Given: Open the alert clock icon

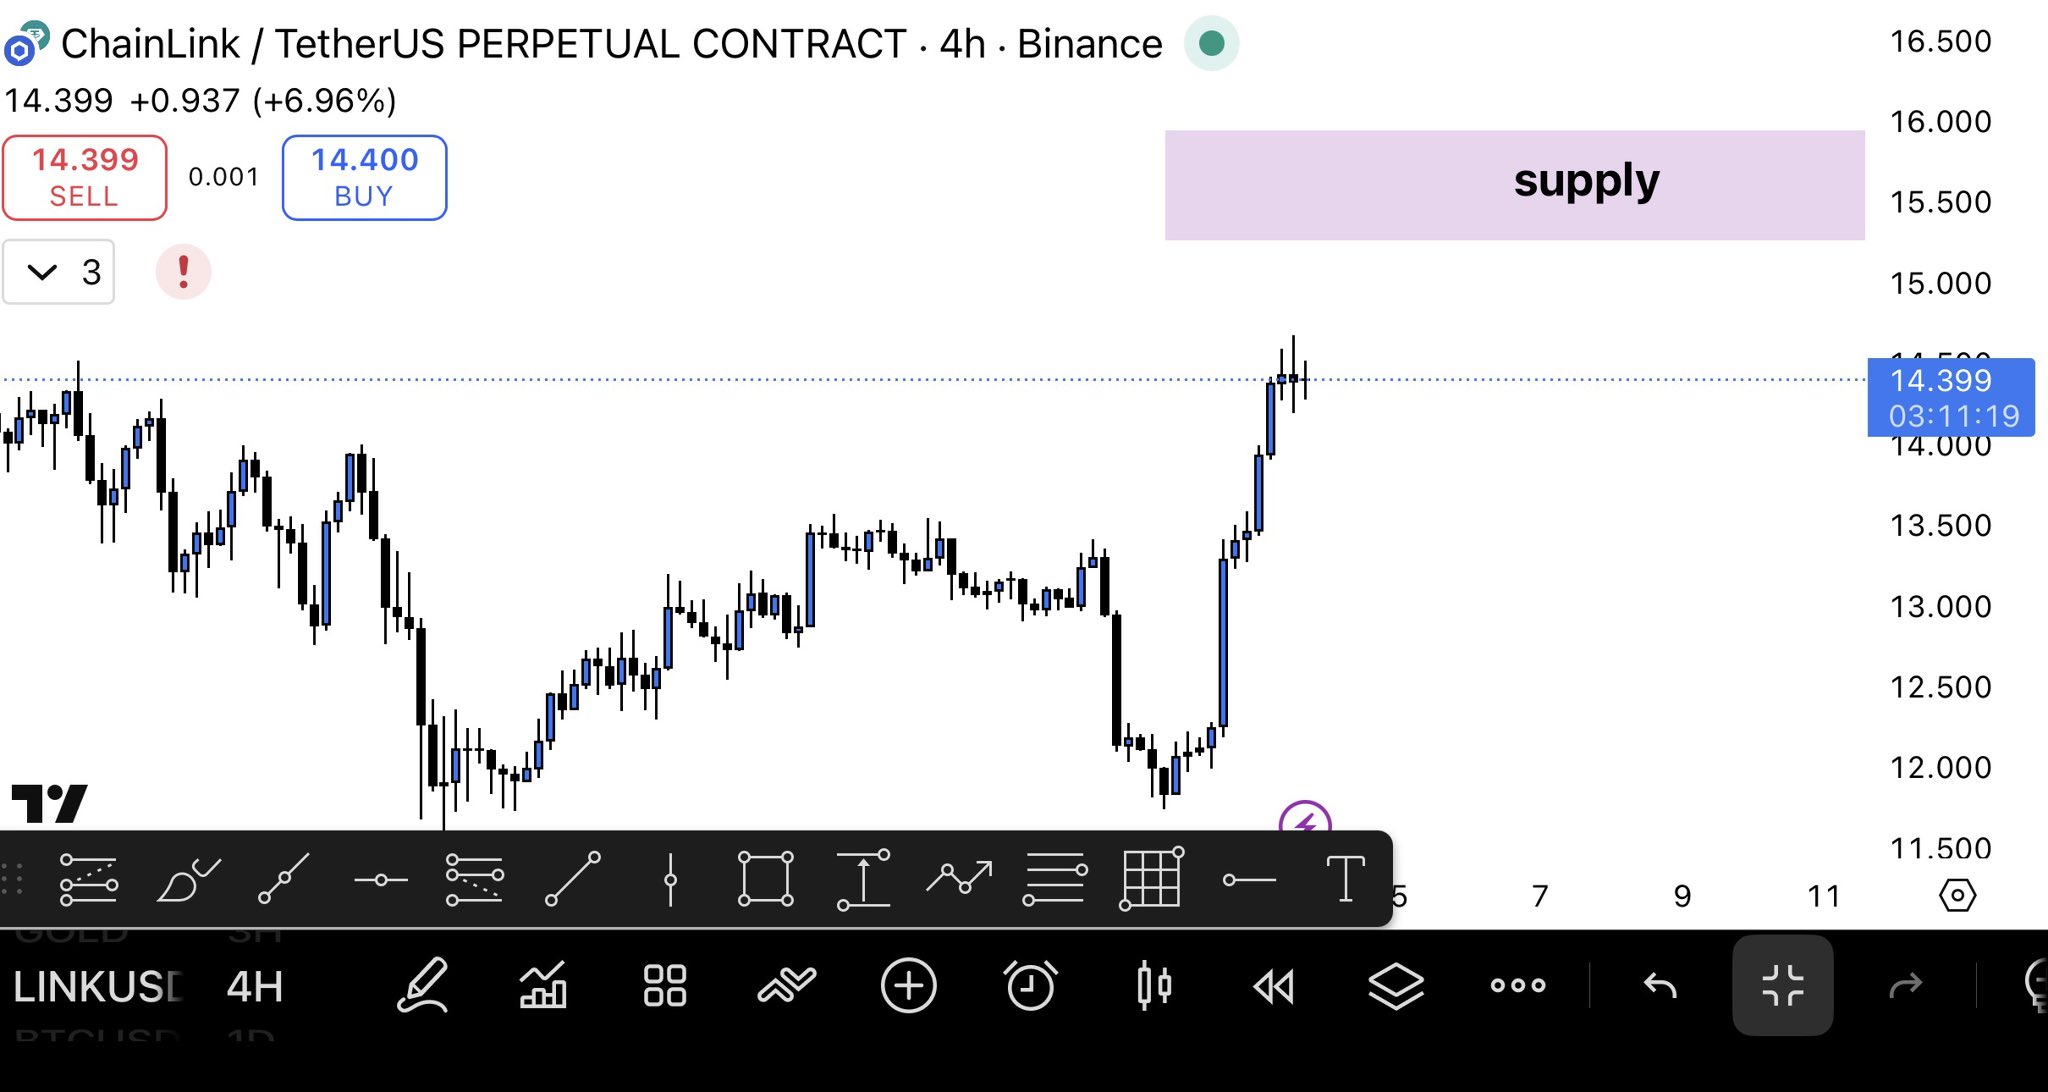Looking at the screenshot, I should coord(1030,986).
